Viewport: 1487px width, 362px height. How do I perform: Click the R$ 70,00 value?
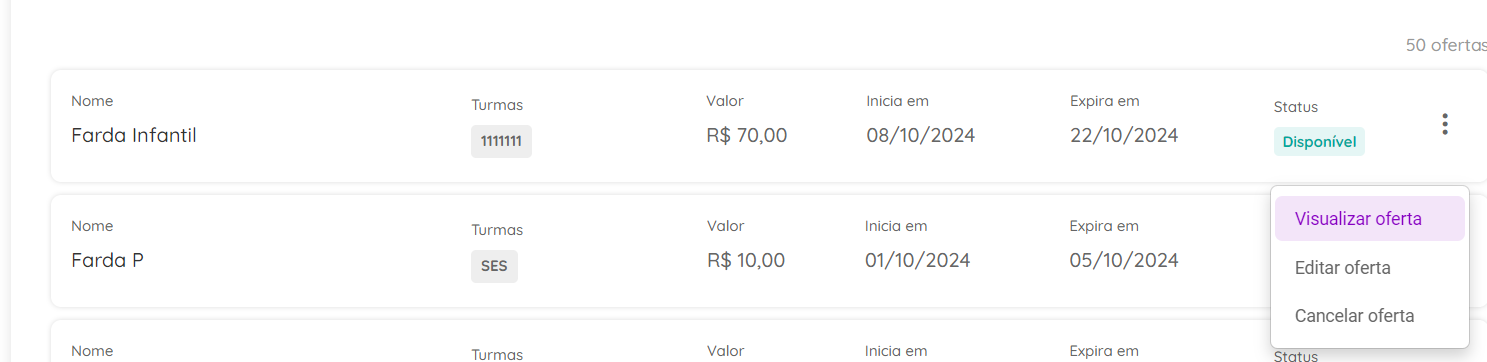point(747,135)
